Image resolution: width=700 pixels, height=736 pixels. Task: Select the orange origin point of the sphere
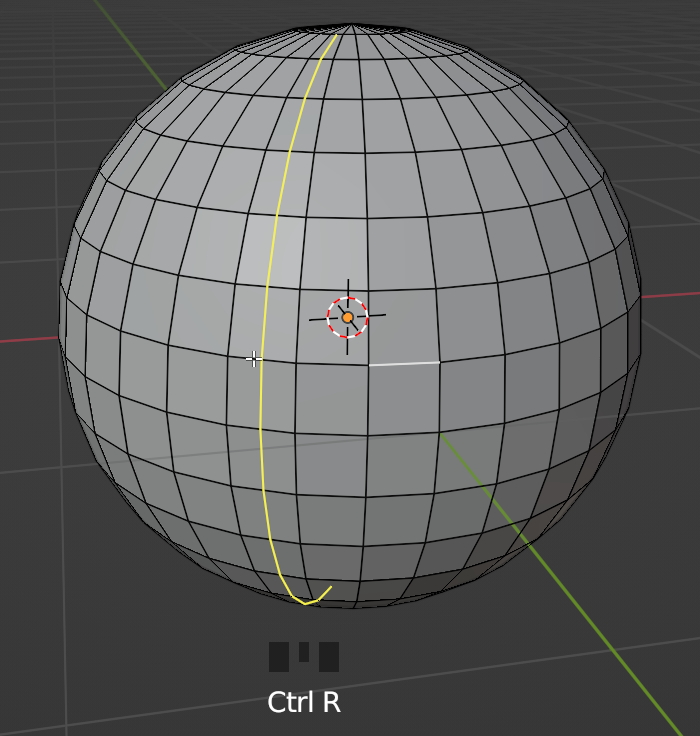(347, 318)
